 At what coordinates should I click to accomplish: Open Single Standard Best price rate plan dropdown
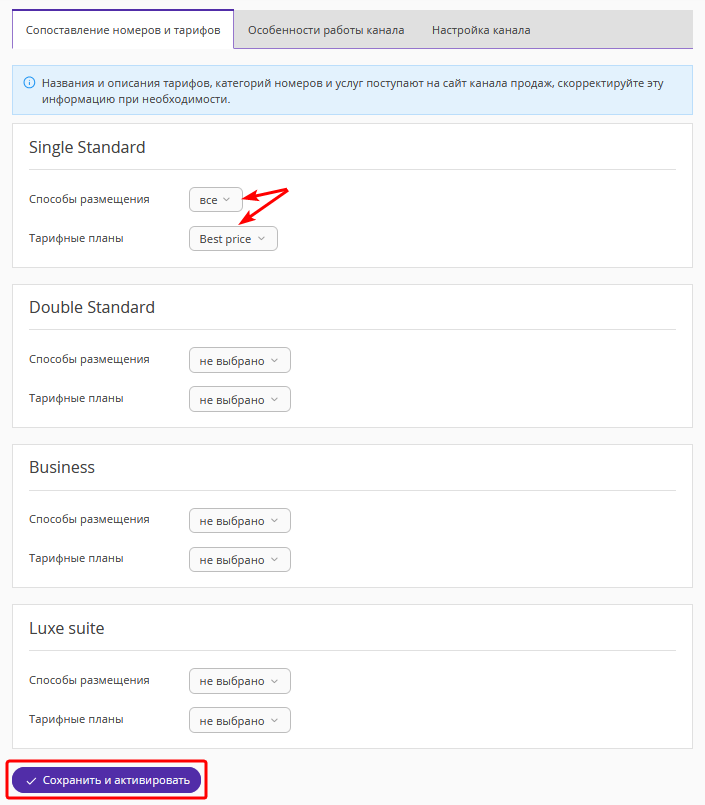pyautogui.click(x=233, y=239)
